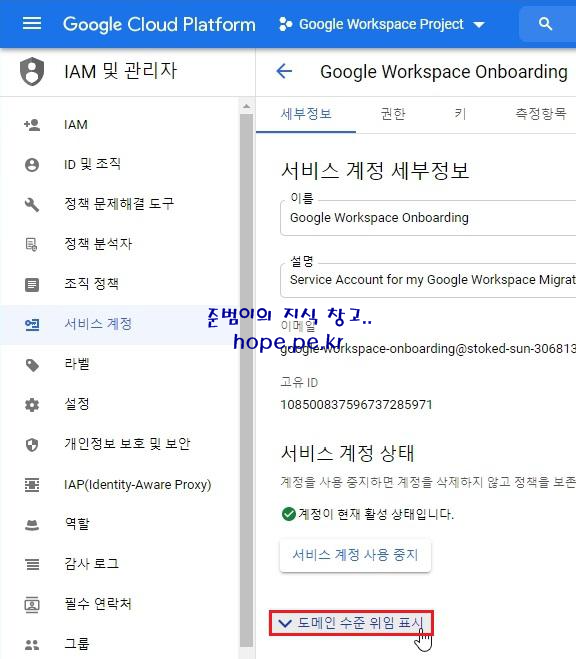Open 설정 menu item
This screenshot has width=576, height=659.
pyautogui.click(x=120, y=404)
